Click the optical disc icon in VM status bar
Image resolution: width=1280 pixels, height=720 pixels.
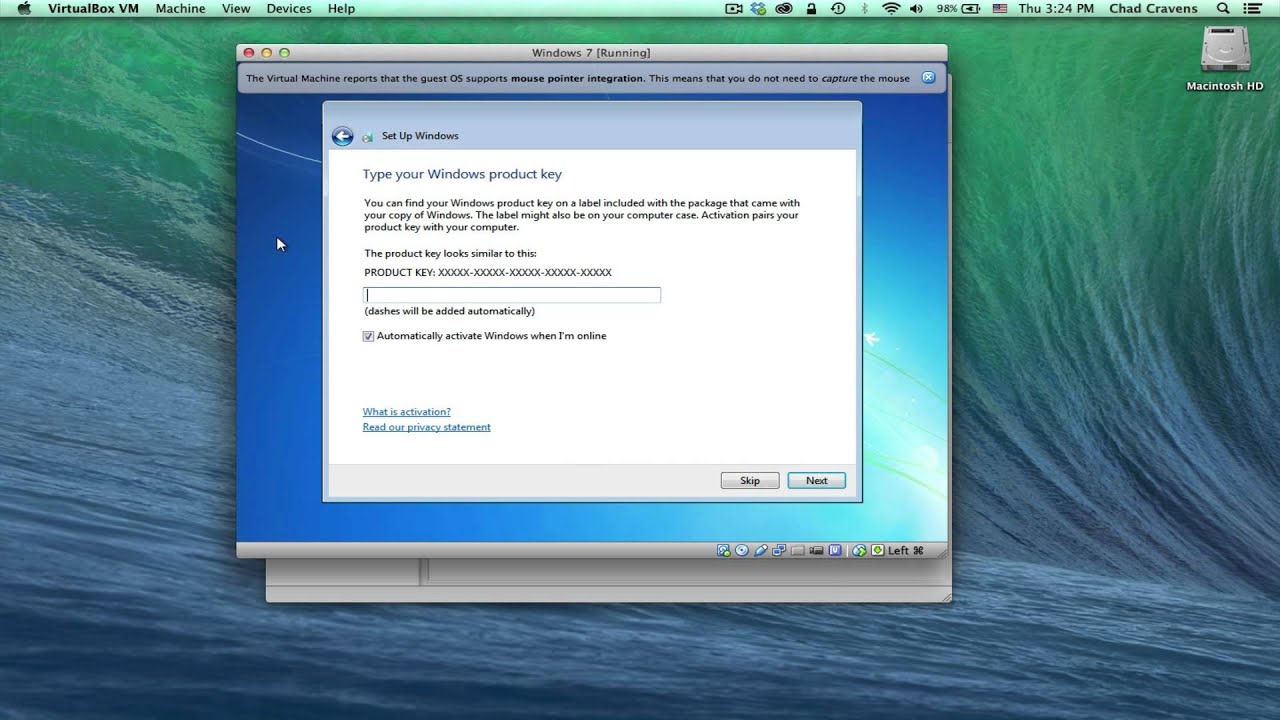click(742, 550)
